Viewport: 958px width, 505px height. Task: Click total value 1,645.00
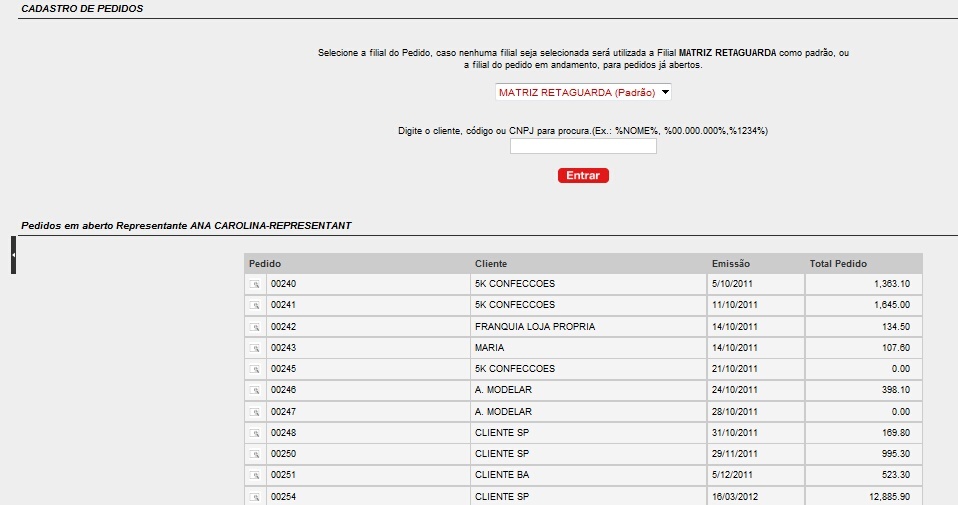pos(891,305)
